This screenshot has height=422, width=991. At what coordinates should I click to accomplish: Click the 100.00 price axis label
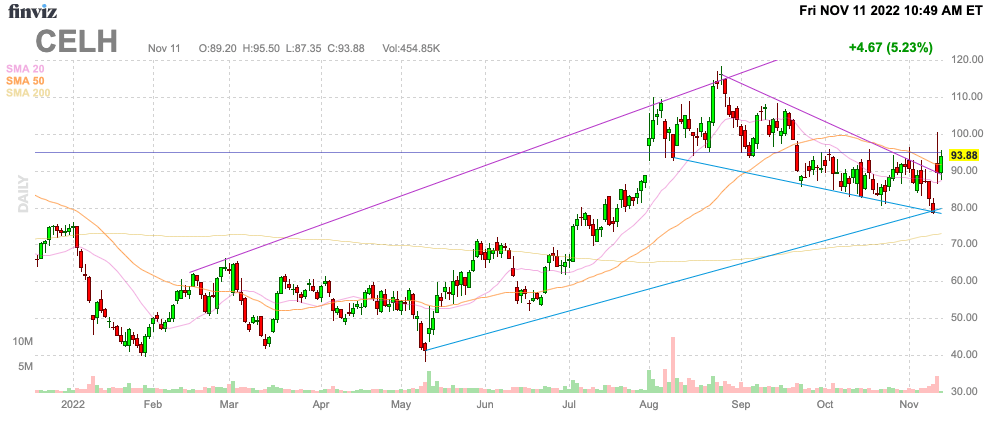pos(967,134)
